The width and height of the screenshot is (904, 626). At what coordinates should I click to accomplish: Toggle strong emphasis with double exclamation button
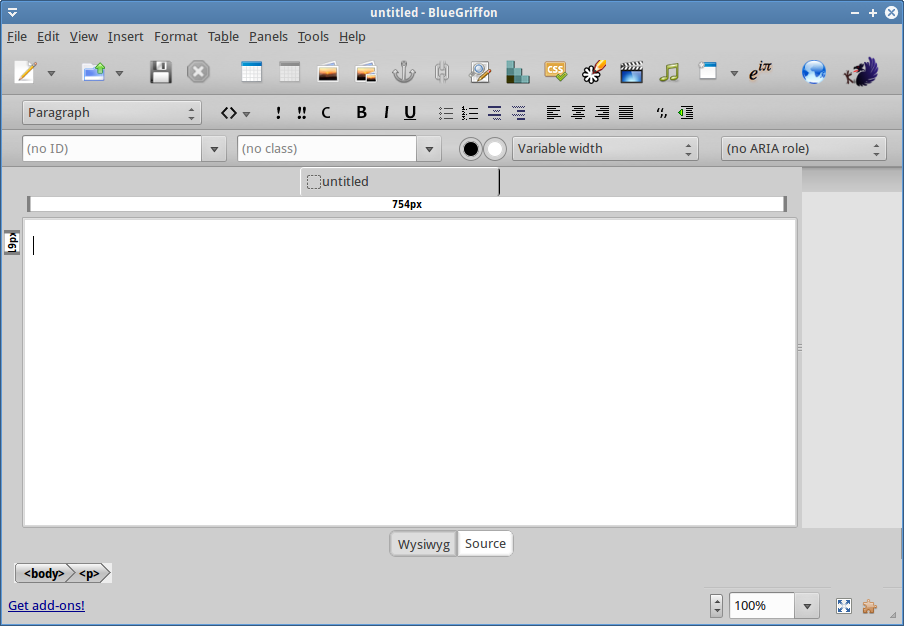(302, 112)
